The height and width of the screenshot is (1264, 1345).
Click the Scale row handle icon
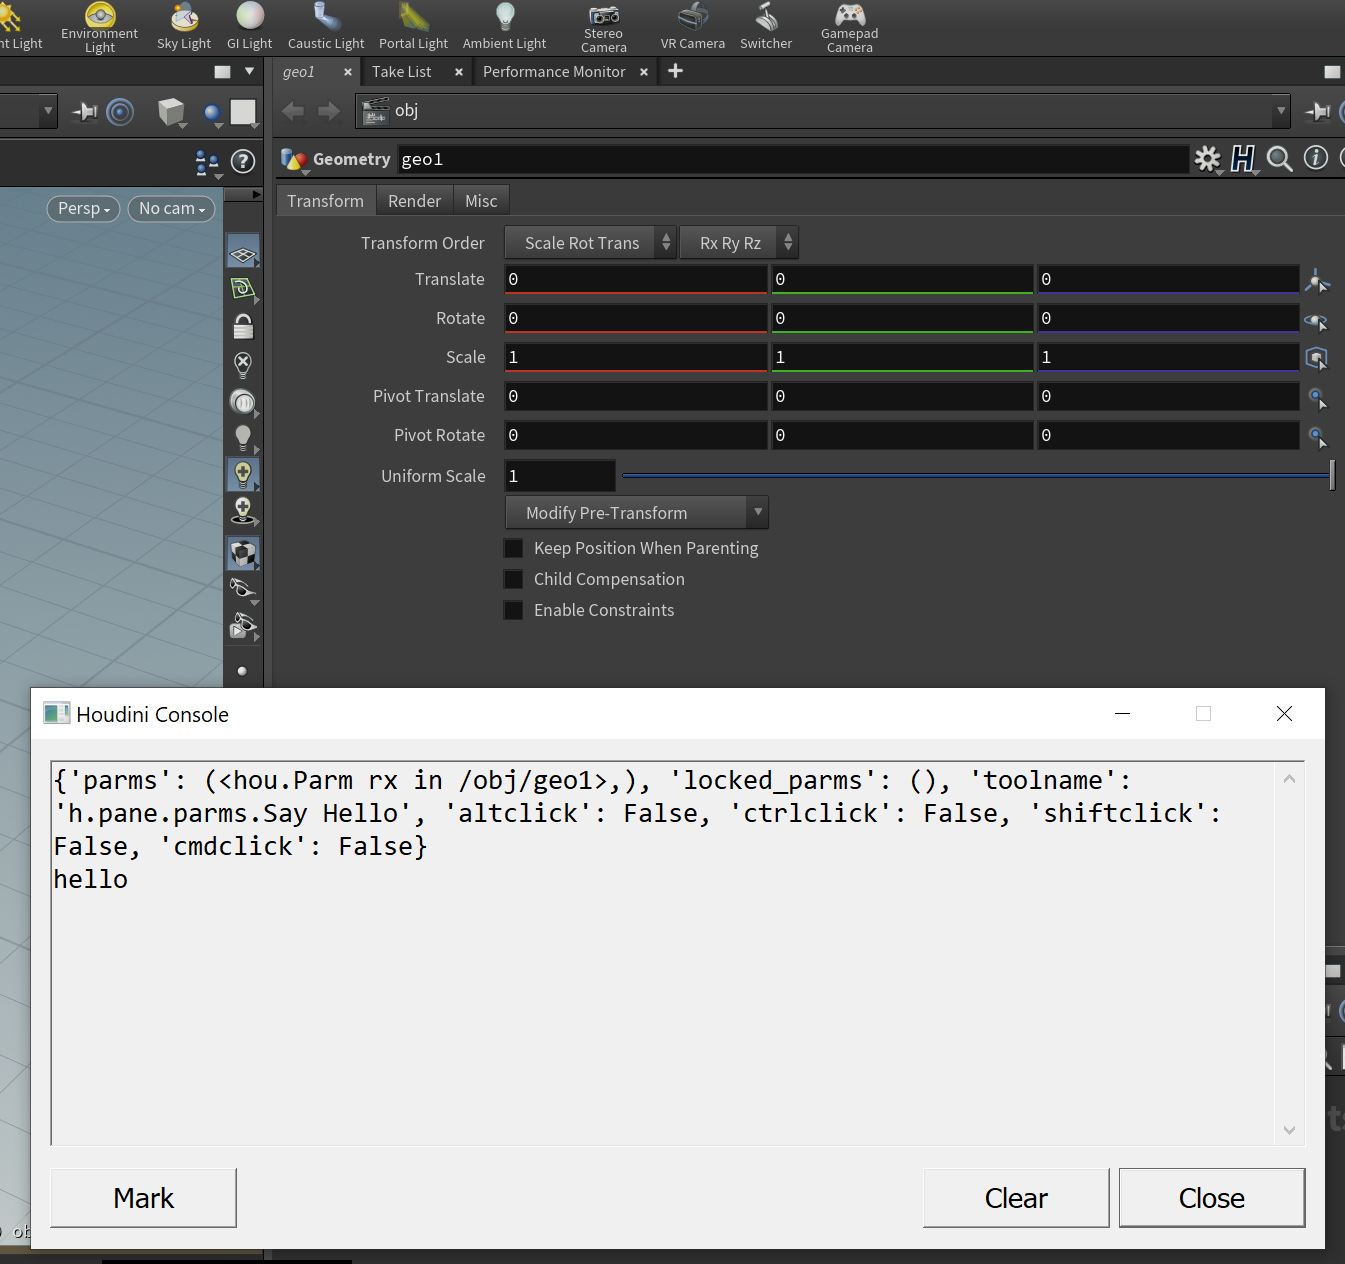pyautogui.click(x=1317, y=358)
